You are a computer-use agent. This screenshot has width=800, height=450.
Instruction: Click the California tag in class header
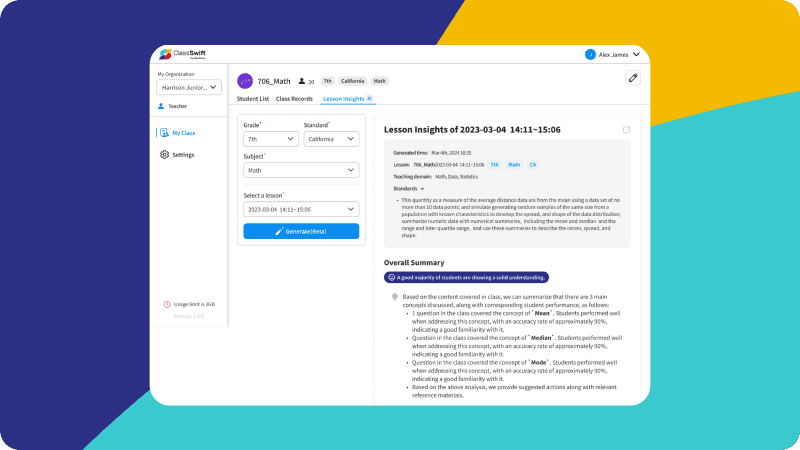click(353, 81)
